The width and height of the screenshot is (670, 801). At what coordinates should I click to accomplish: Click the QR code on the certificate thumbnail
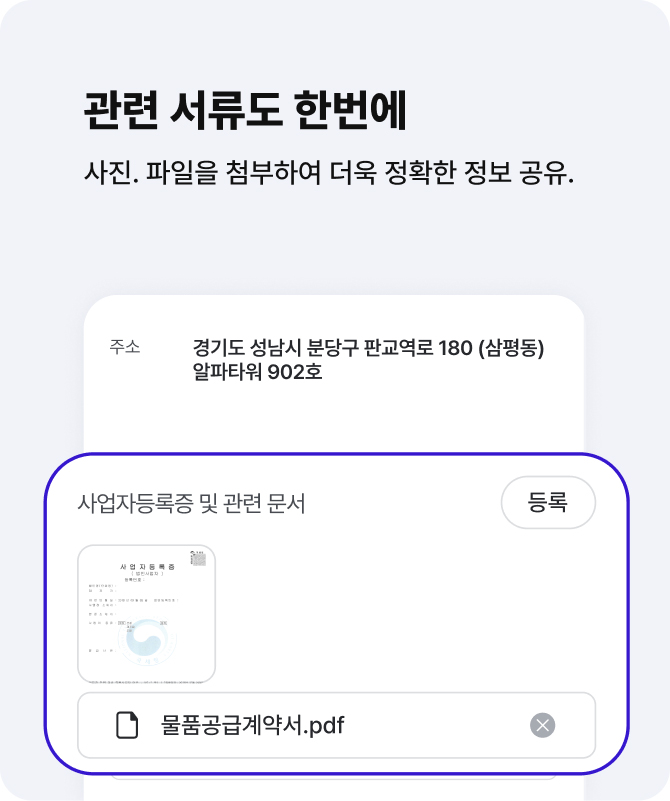pos(199,558)
